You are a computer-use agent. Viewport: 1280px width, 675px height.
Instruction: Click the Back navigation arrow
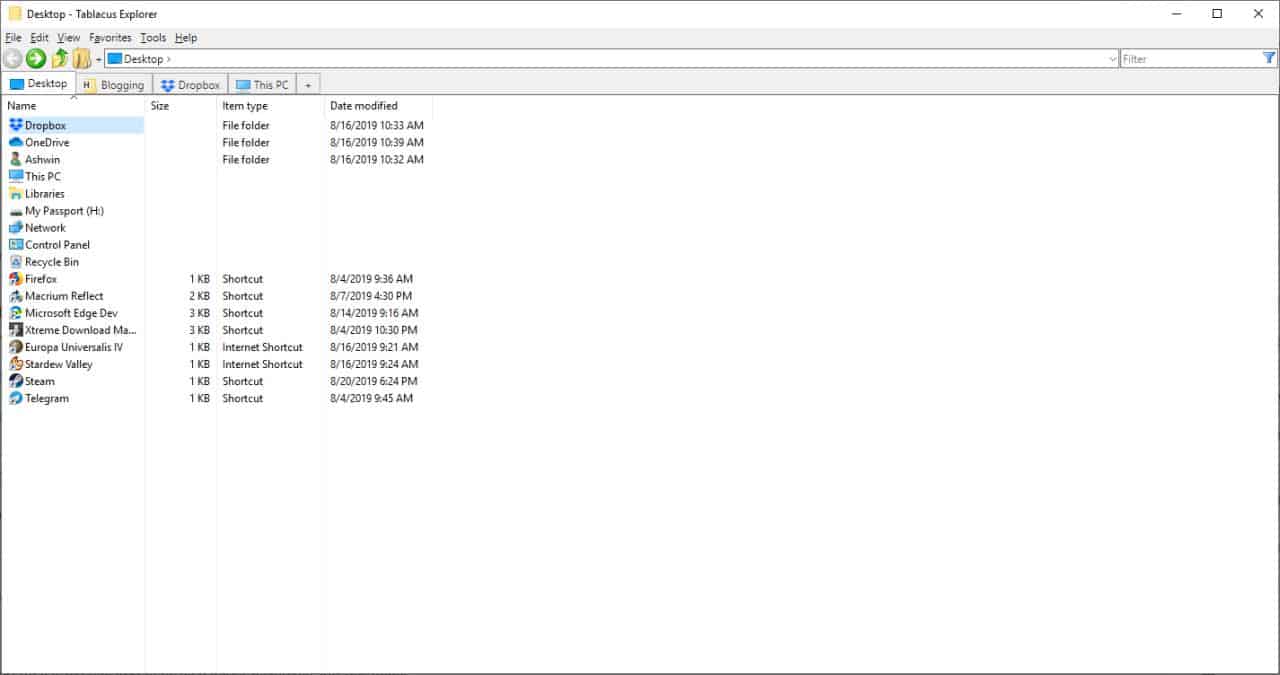tap(12, 58)
